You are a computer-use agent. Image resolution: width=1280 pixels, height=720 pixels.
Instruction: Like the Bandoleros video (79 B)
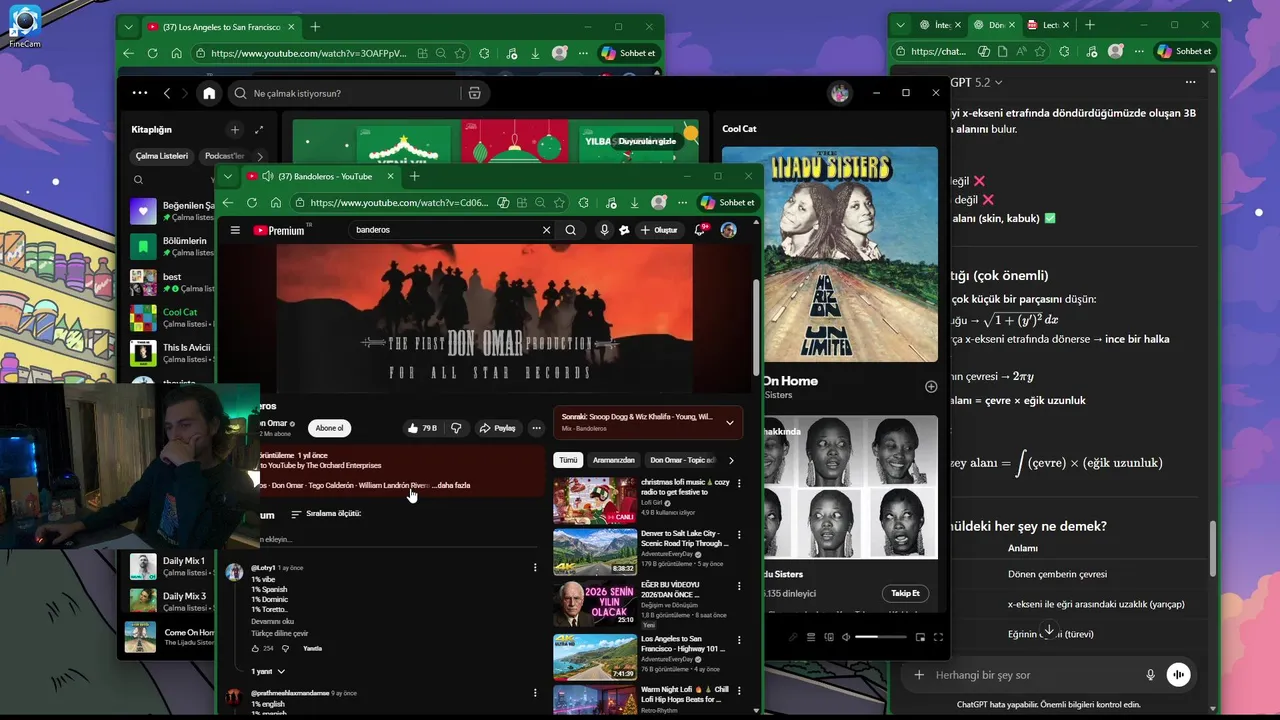[422, 428]
